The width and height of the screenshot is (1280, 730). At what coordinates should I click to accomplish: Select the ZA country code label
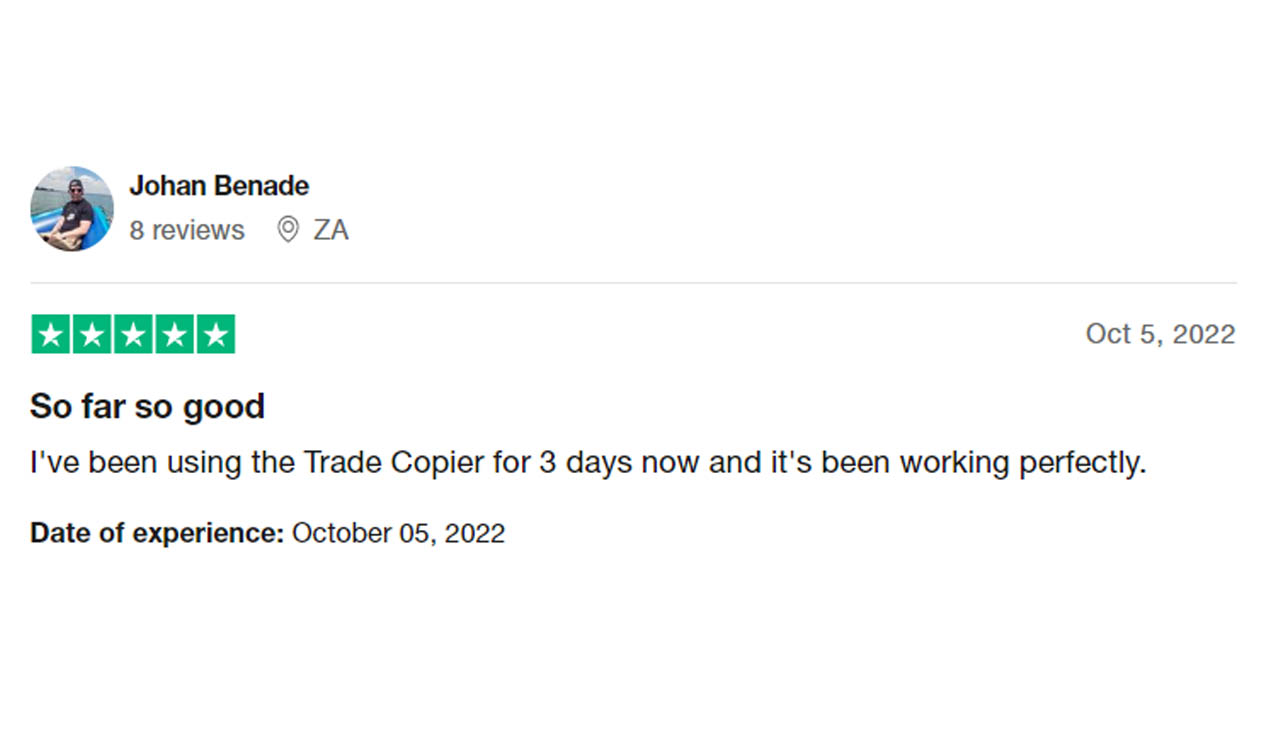click(x=331, y=230)
